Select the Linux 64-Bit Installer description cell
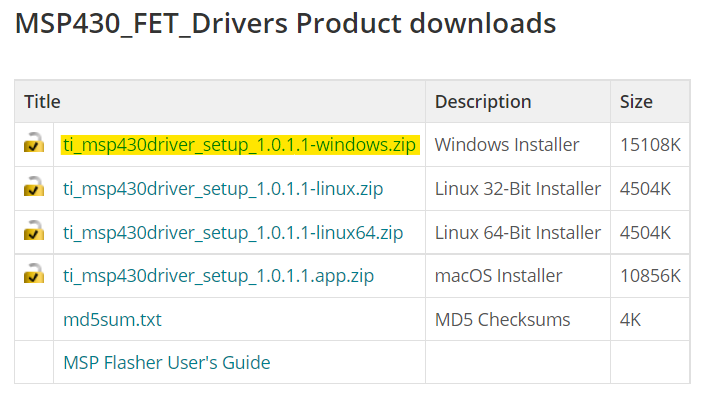 [x=518, y=232]
